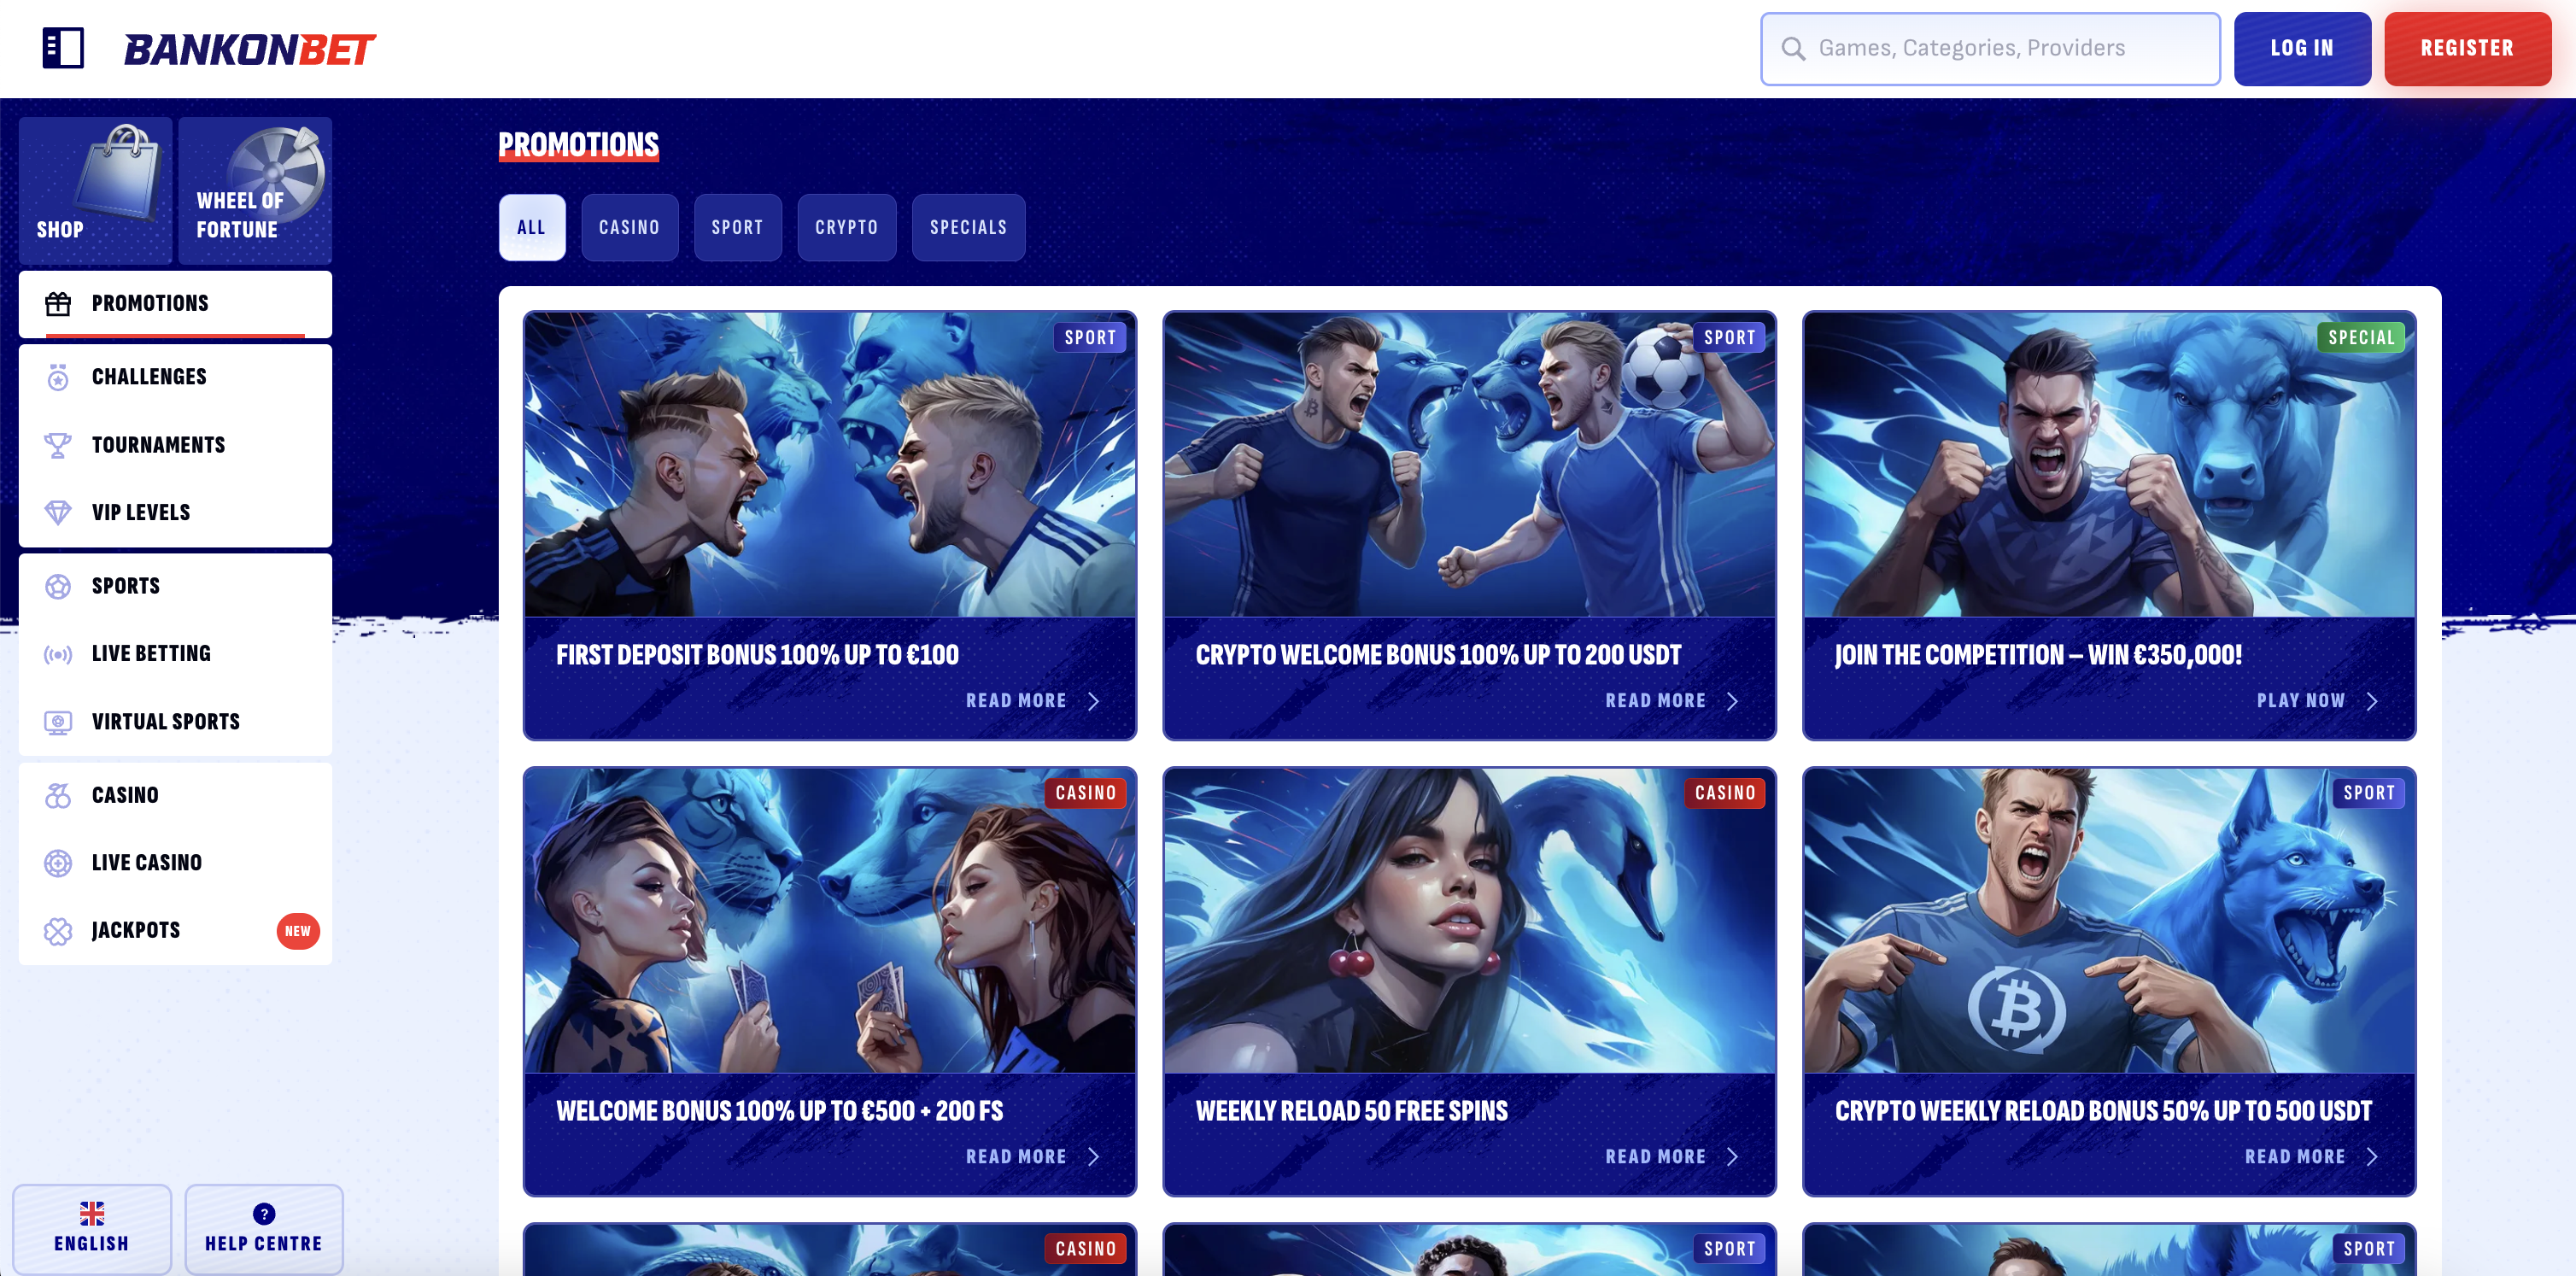Open the Help Centre button

tap(264, 1229)
